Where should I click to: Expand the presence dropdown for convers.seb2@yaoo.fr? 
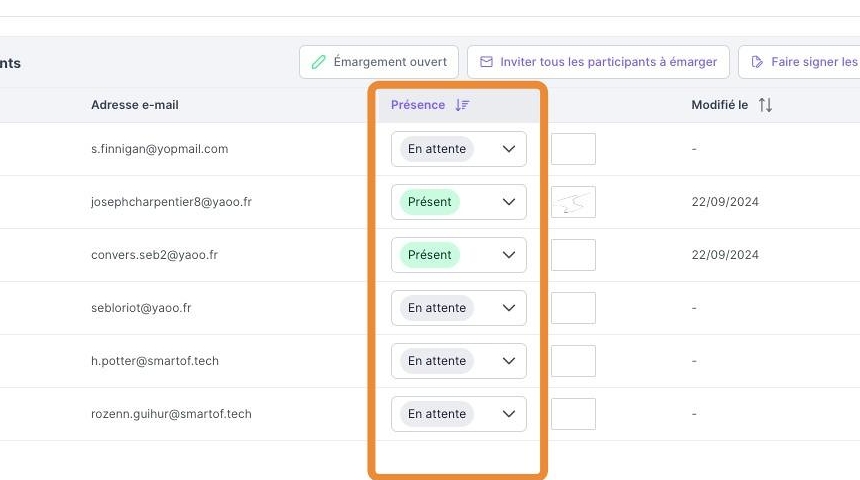point(509,255)
